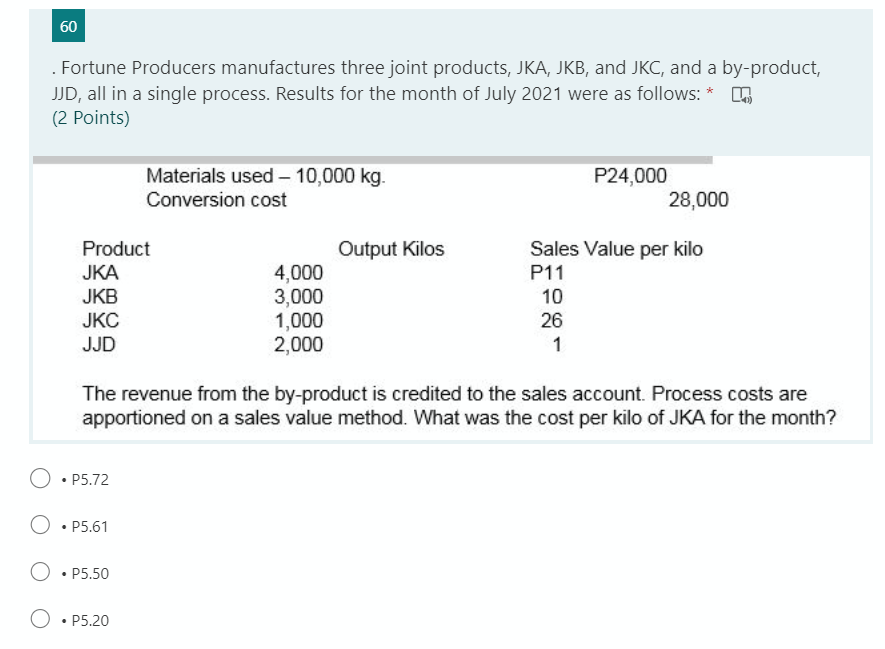
Task: Click the P5.72 answer label text
Action: click(90, 480)
